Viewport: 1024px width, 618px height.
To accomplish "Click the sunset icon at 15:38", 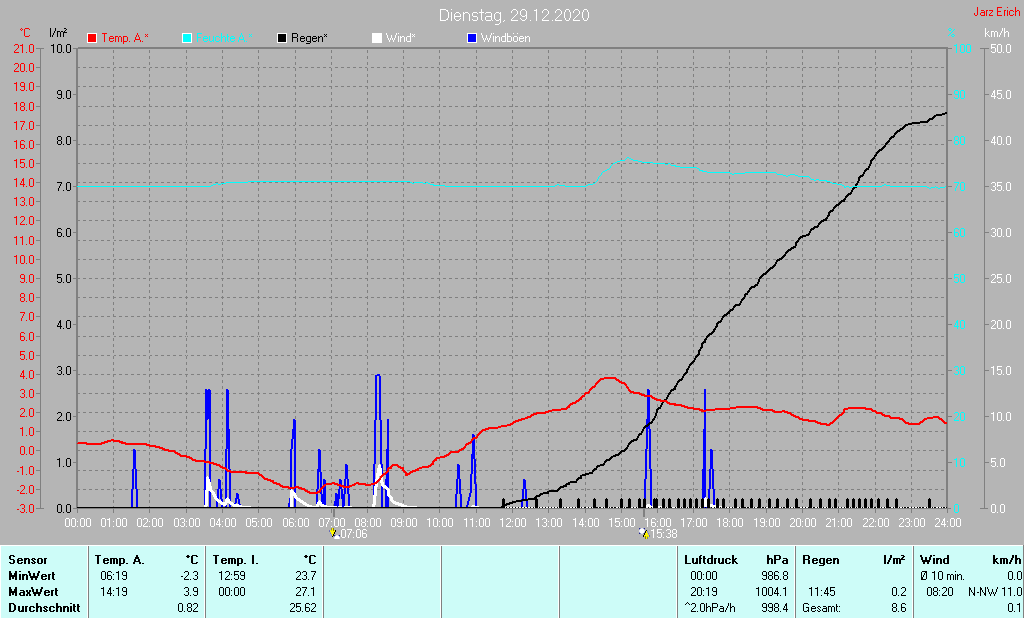I will (x=644, y=534).
